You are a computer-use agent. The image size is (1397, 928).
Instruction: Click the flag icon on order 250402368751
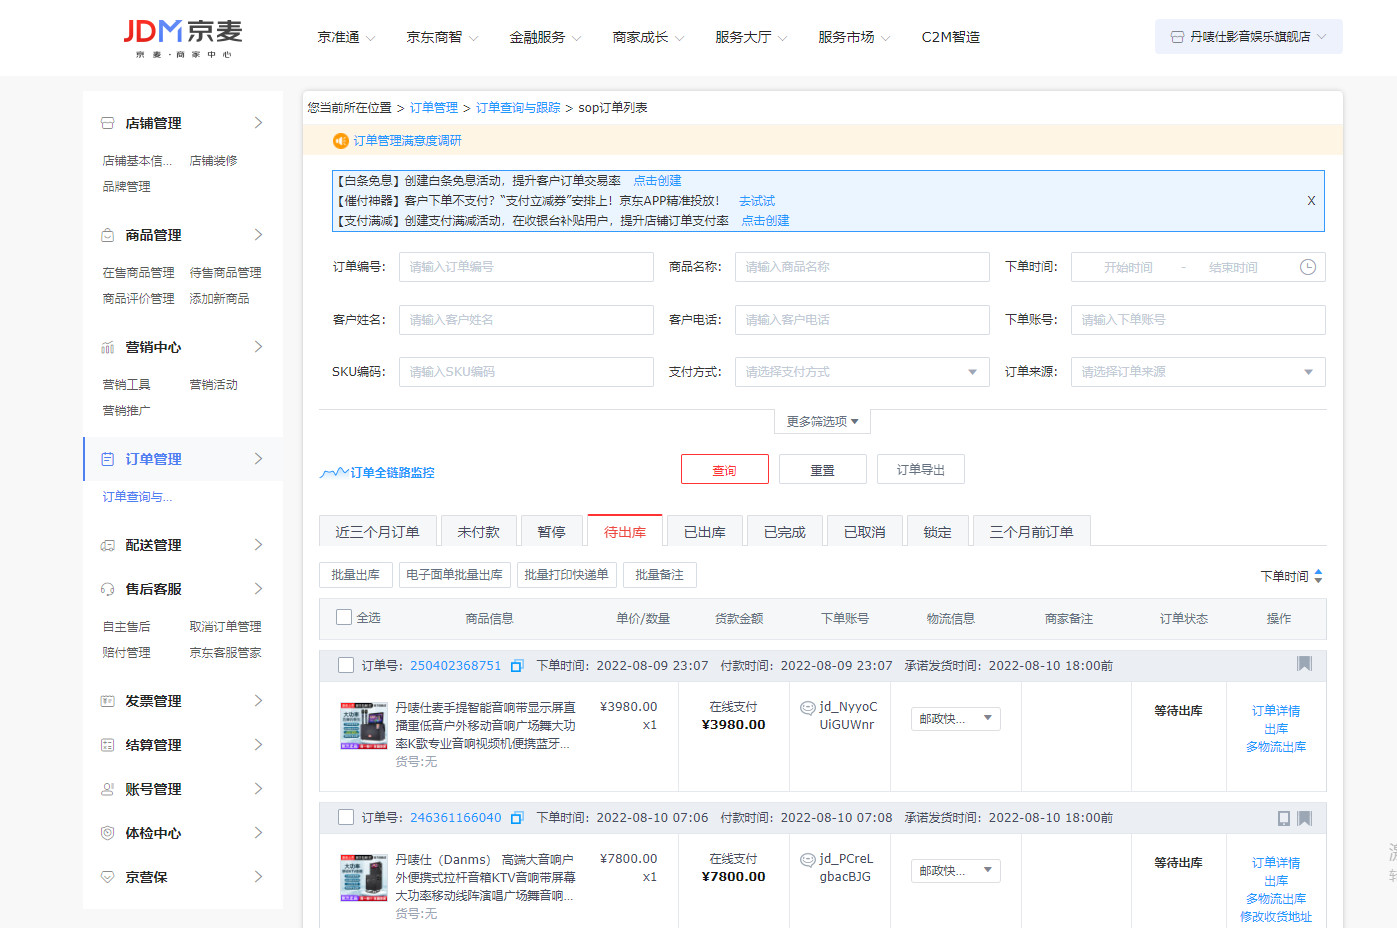point(1304,664)
